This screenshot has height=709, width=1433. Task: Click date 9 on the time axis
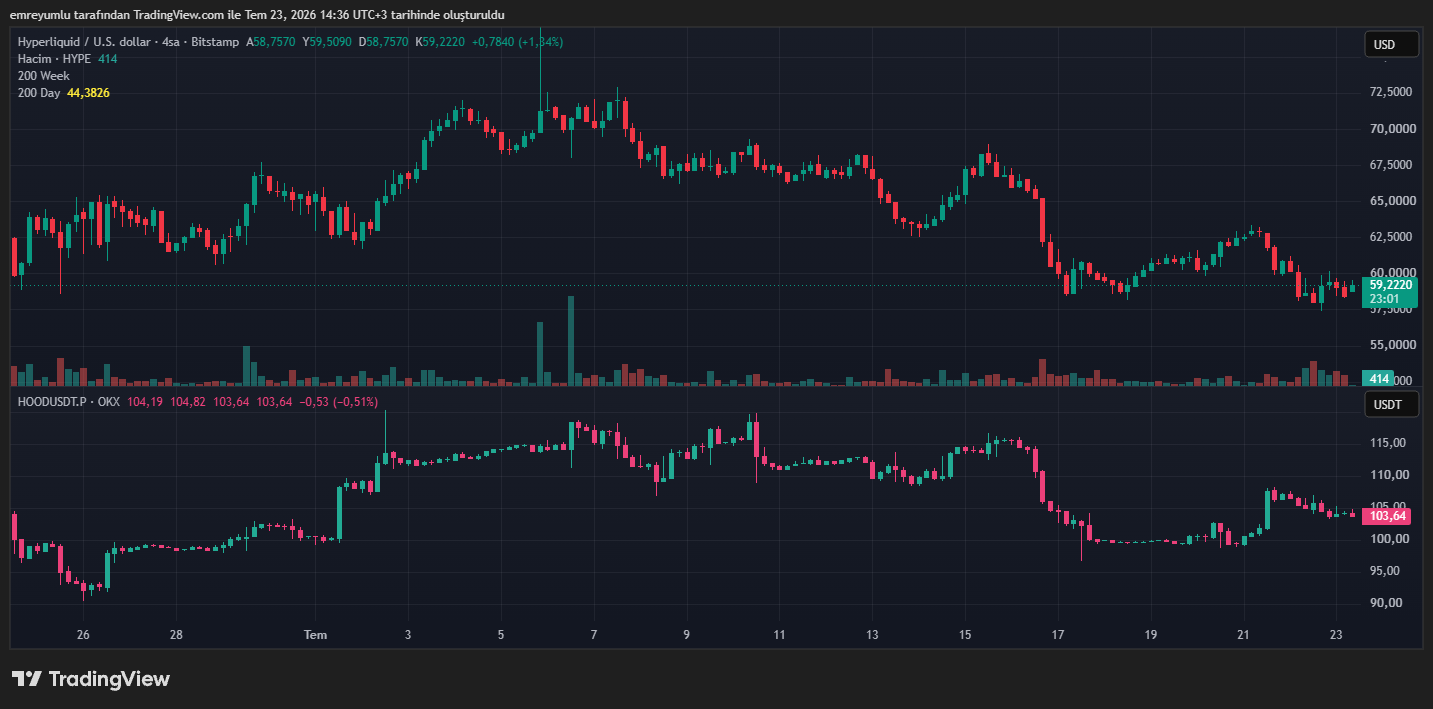click(686, 635)
